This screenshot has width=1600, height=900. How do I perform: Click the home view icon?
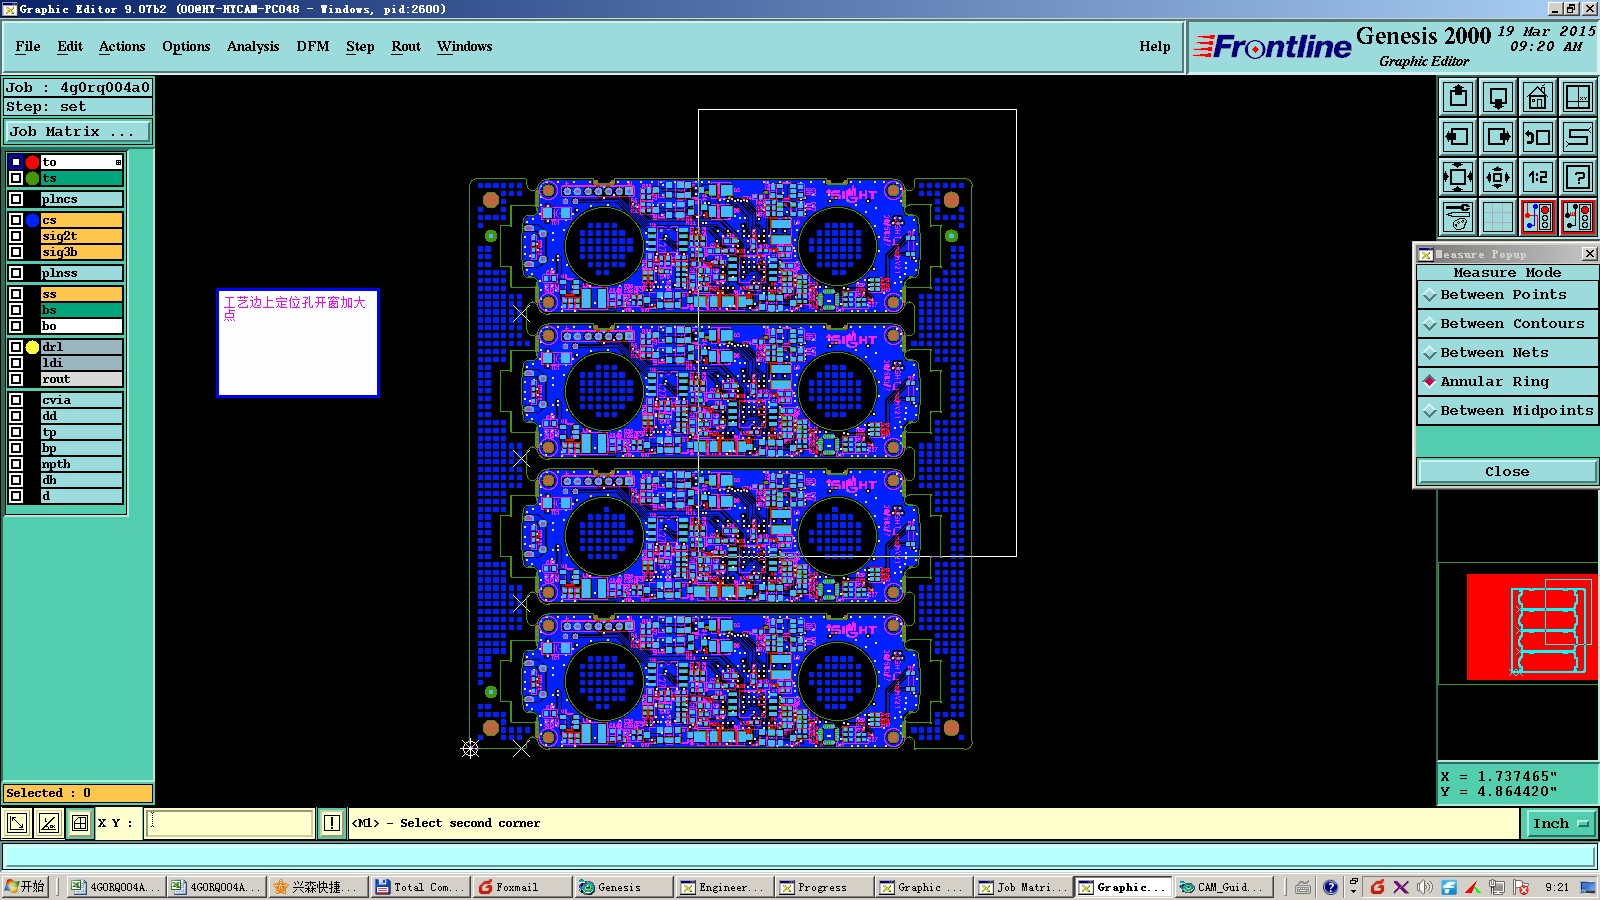pos(1538,97)
